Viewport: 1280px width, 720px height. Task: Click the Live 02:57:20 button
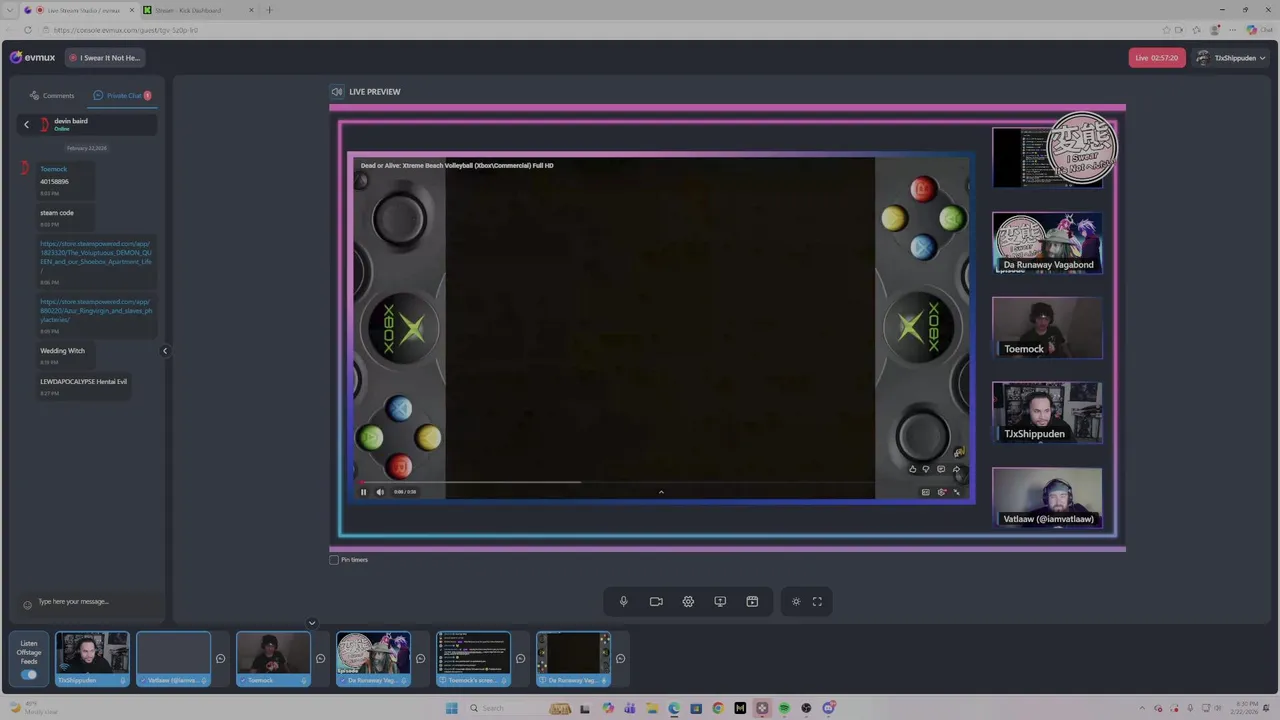click(x=1157, y=58)
